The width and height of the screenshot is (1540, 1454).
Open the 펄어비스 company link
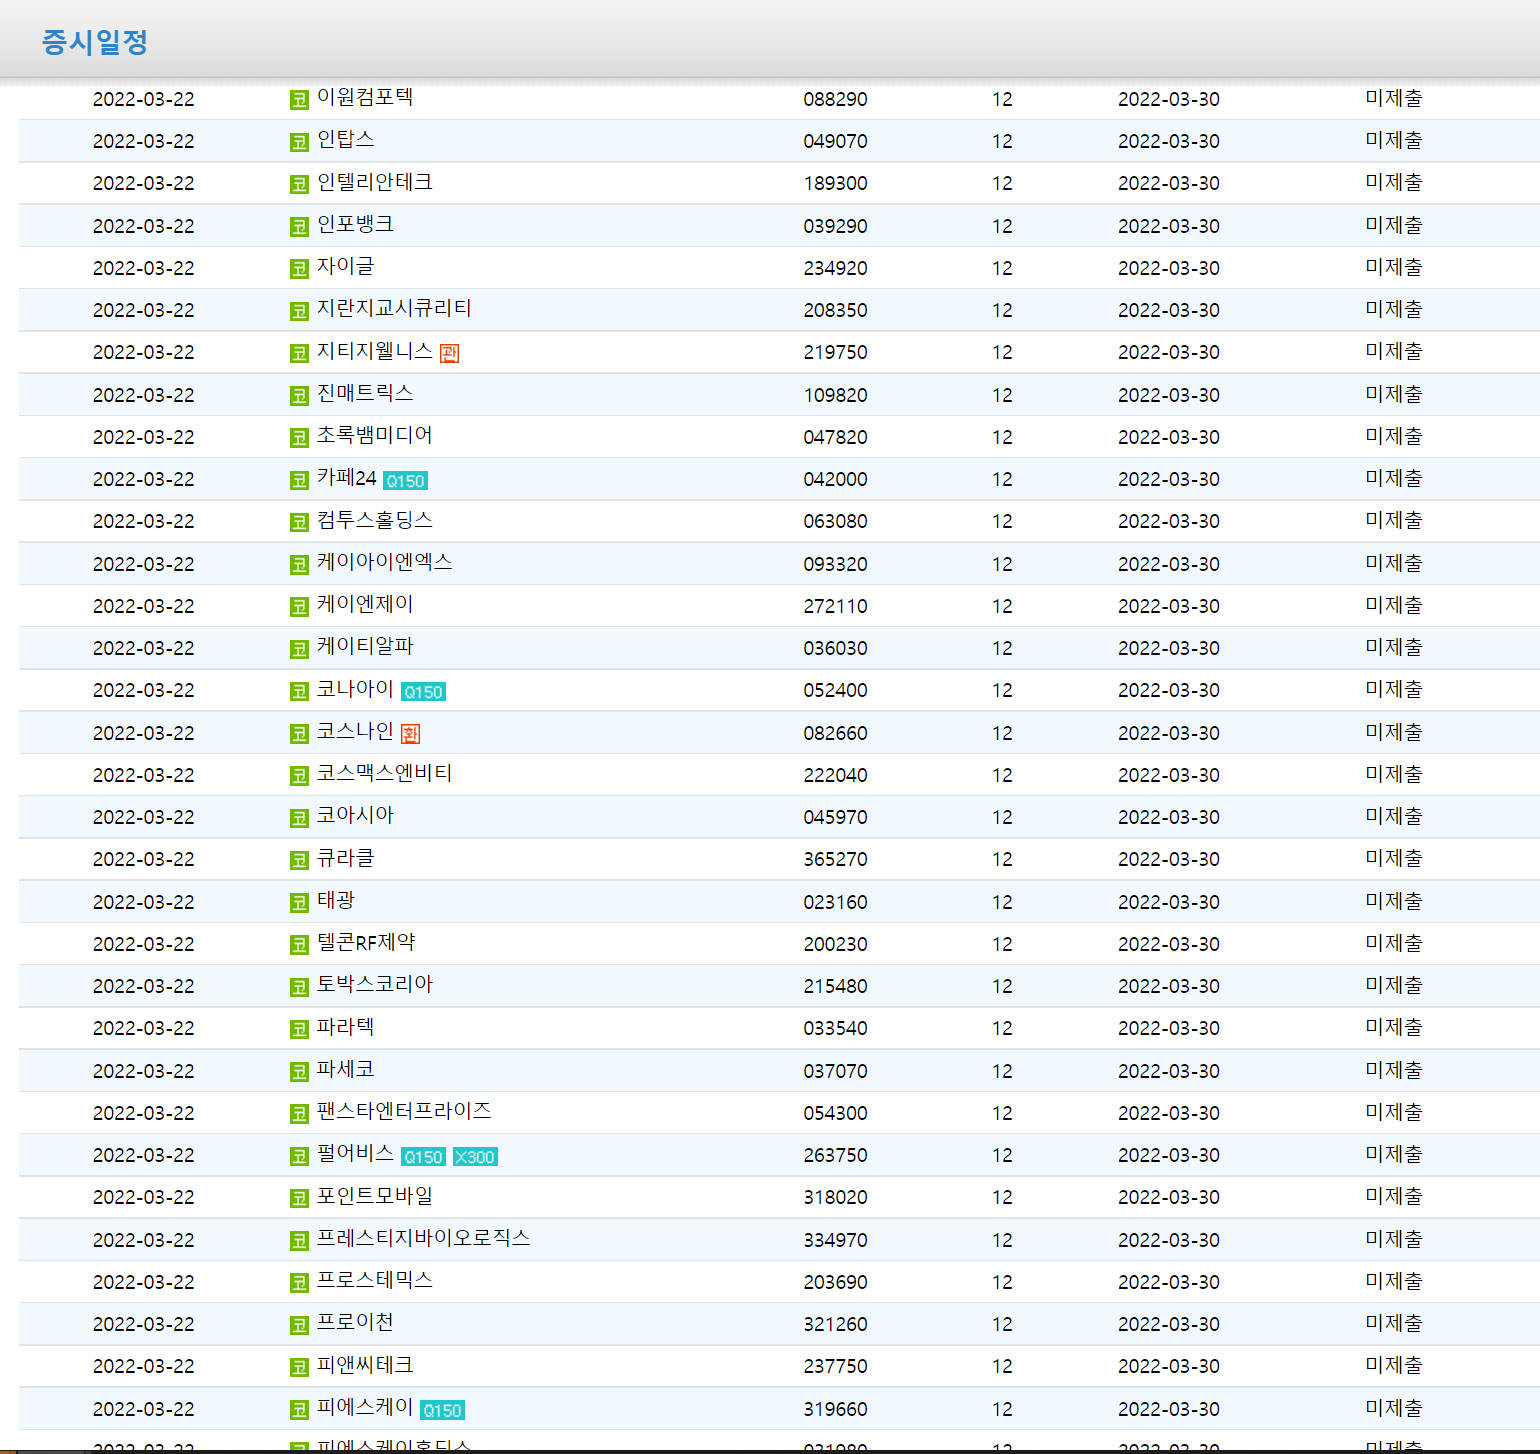[355, 1153]
